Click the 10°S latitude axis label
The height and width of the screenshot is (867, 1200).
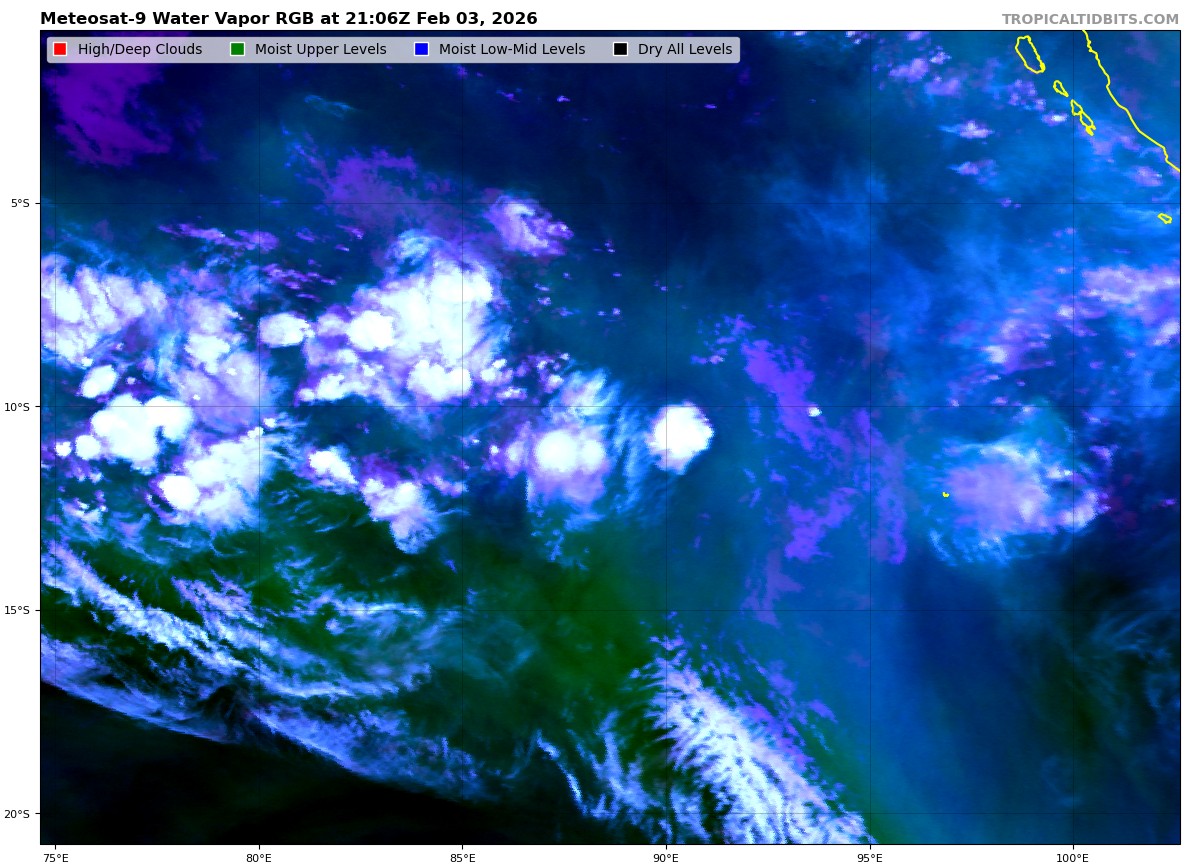[x=18, y=407]
